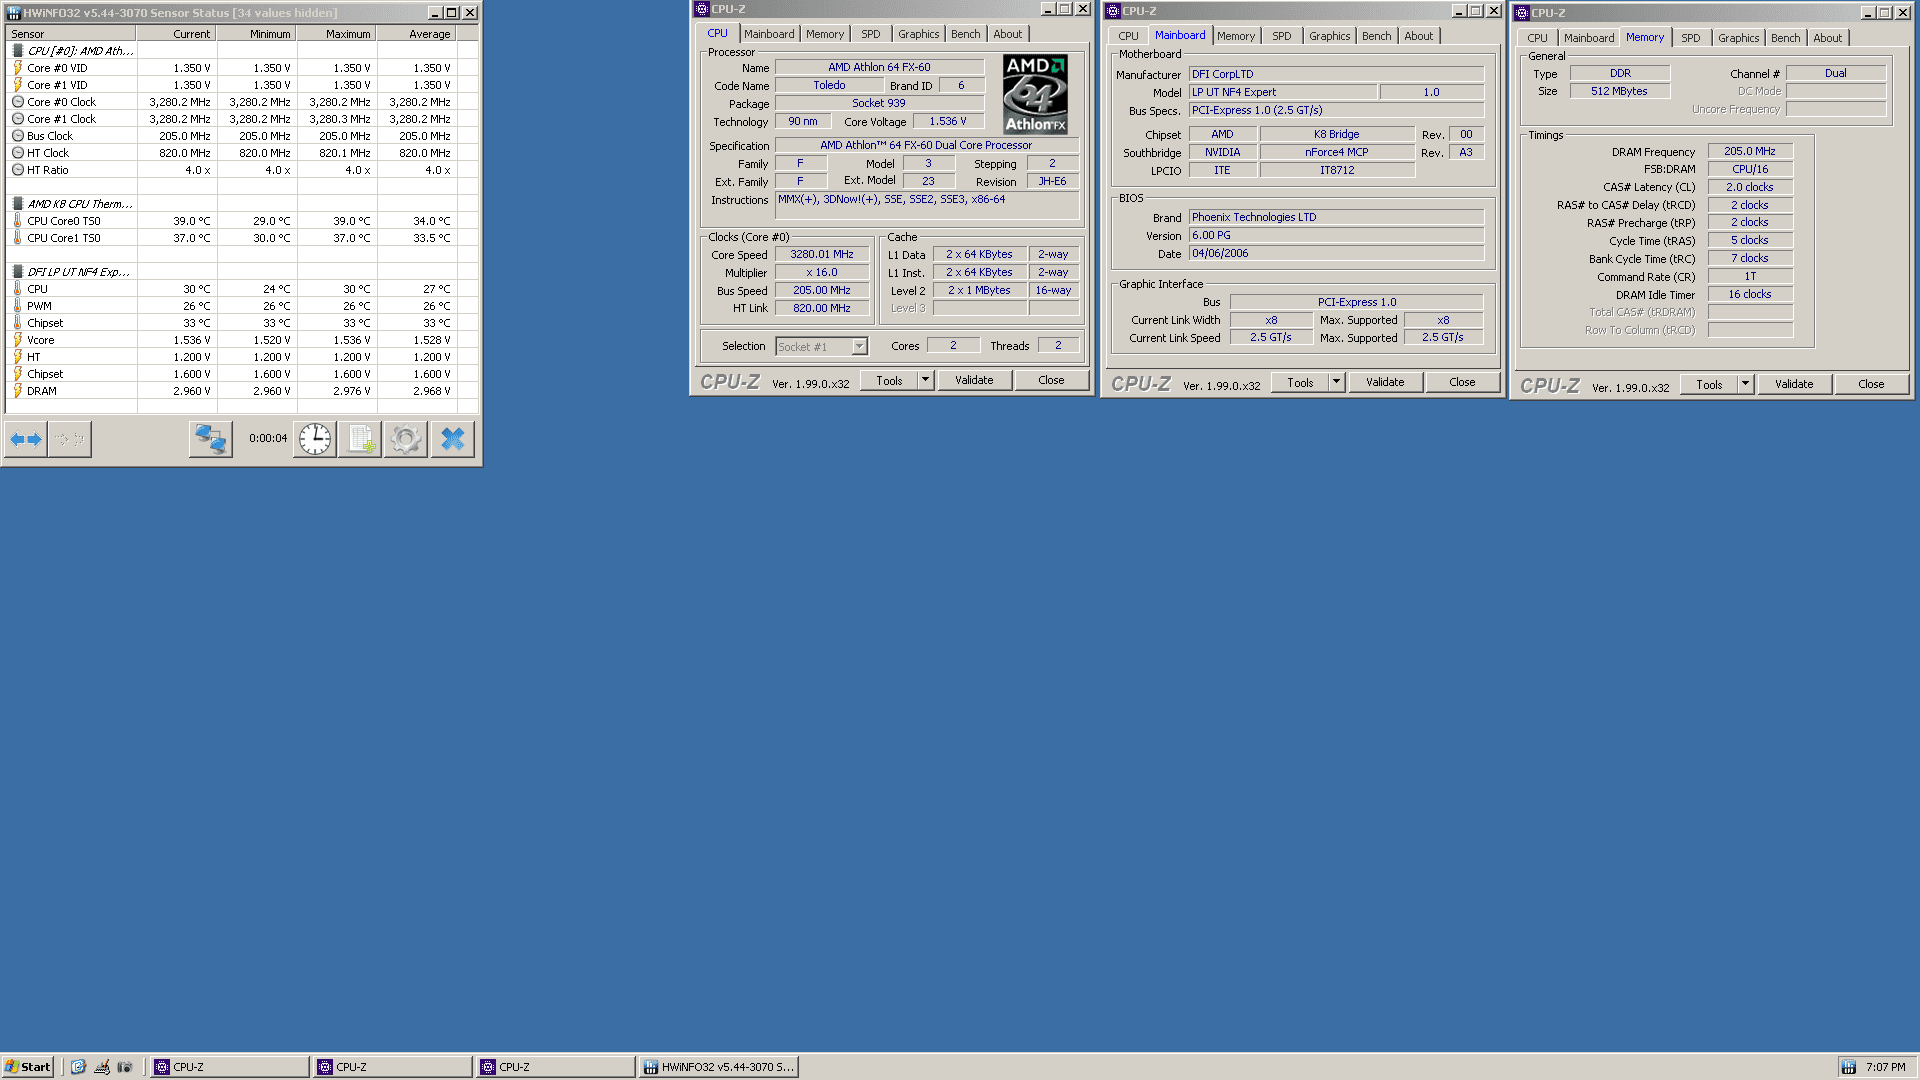Switch to CPU tab in the Memory CPU-Z window
This screenshot has width=1920, height=1080.
click(1537, 38)
